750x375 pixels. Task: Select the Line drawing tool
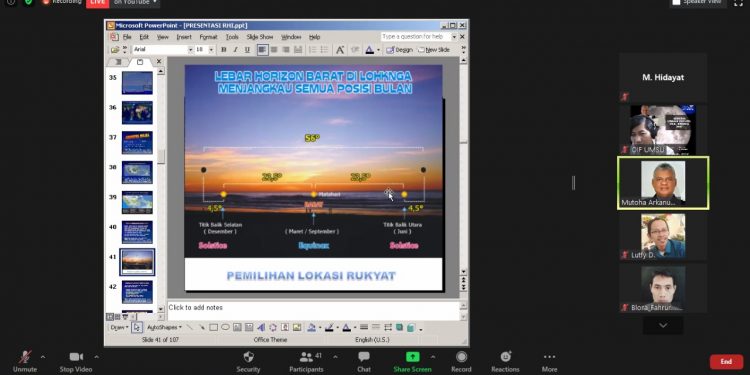[190, 327]
